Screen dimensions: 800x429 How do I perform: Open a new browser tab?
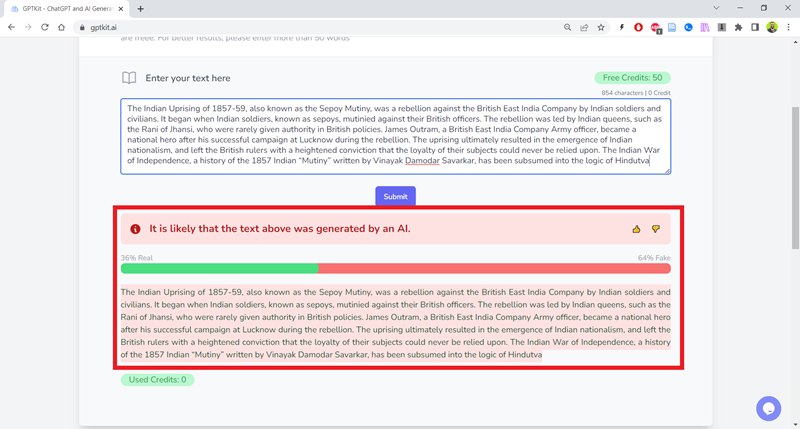tap(140, 9)
